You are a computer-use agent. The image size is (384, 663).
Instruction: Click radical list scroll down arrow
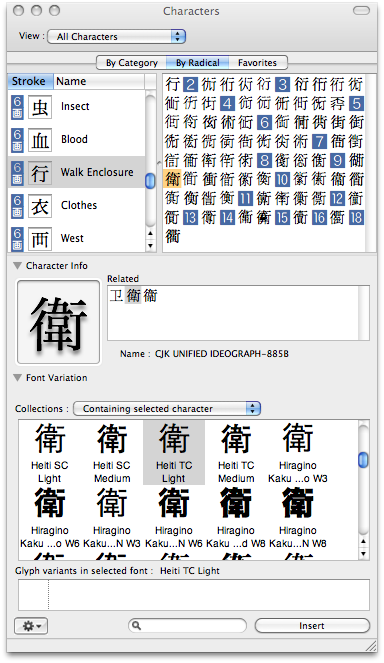(151, 245)
